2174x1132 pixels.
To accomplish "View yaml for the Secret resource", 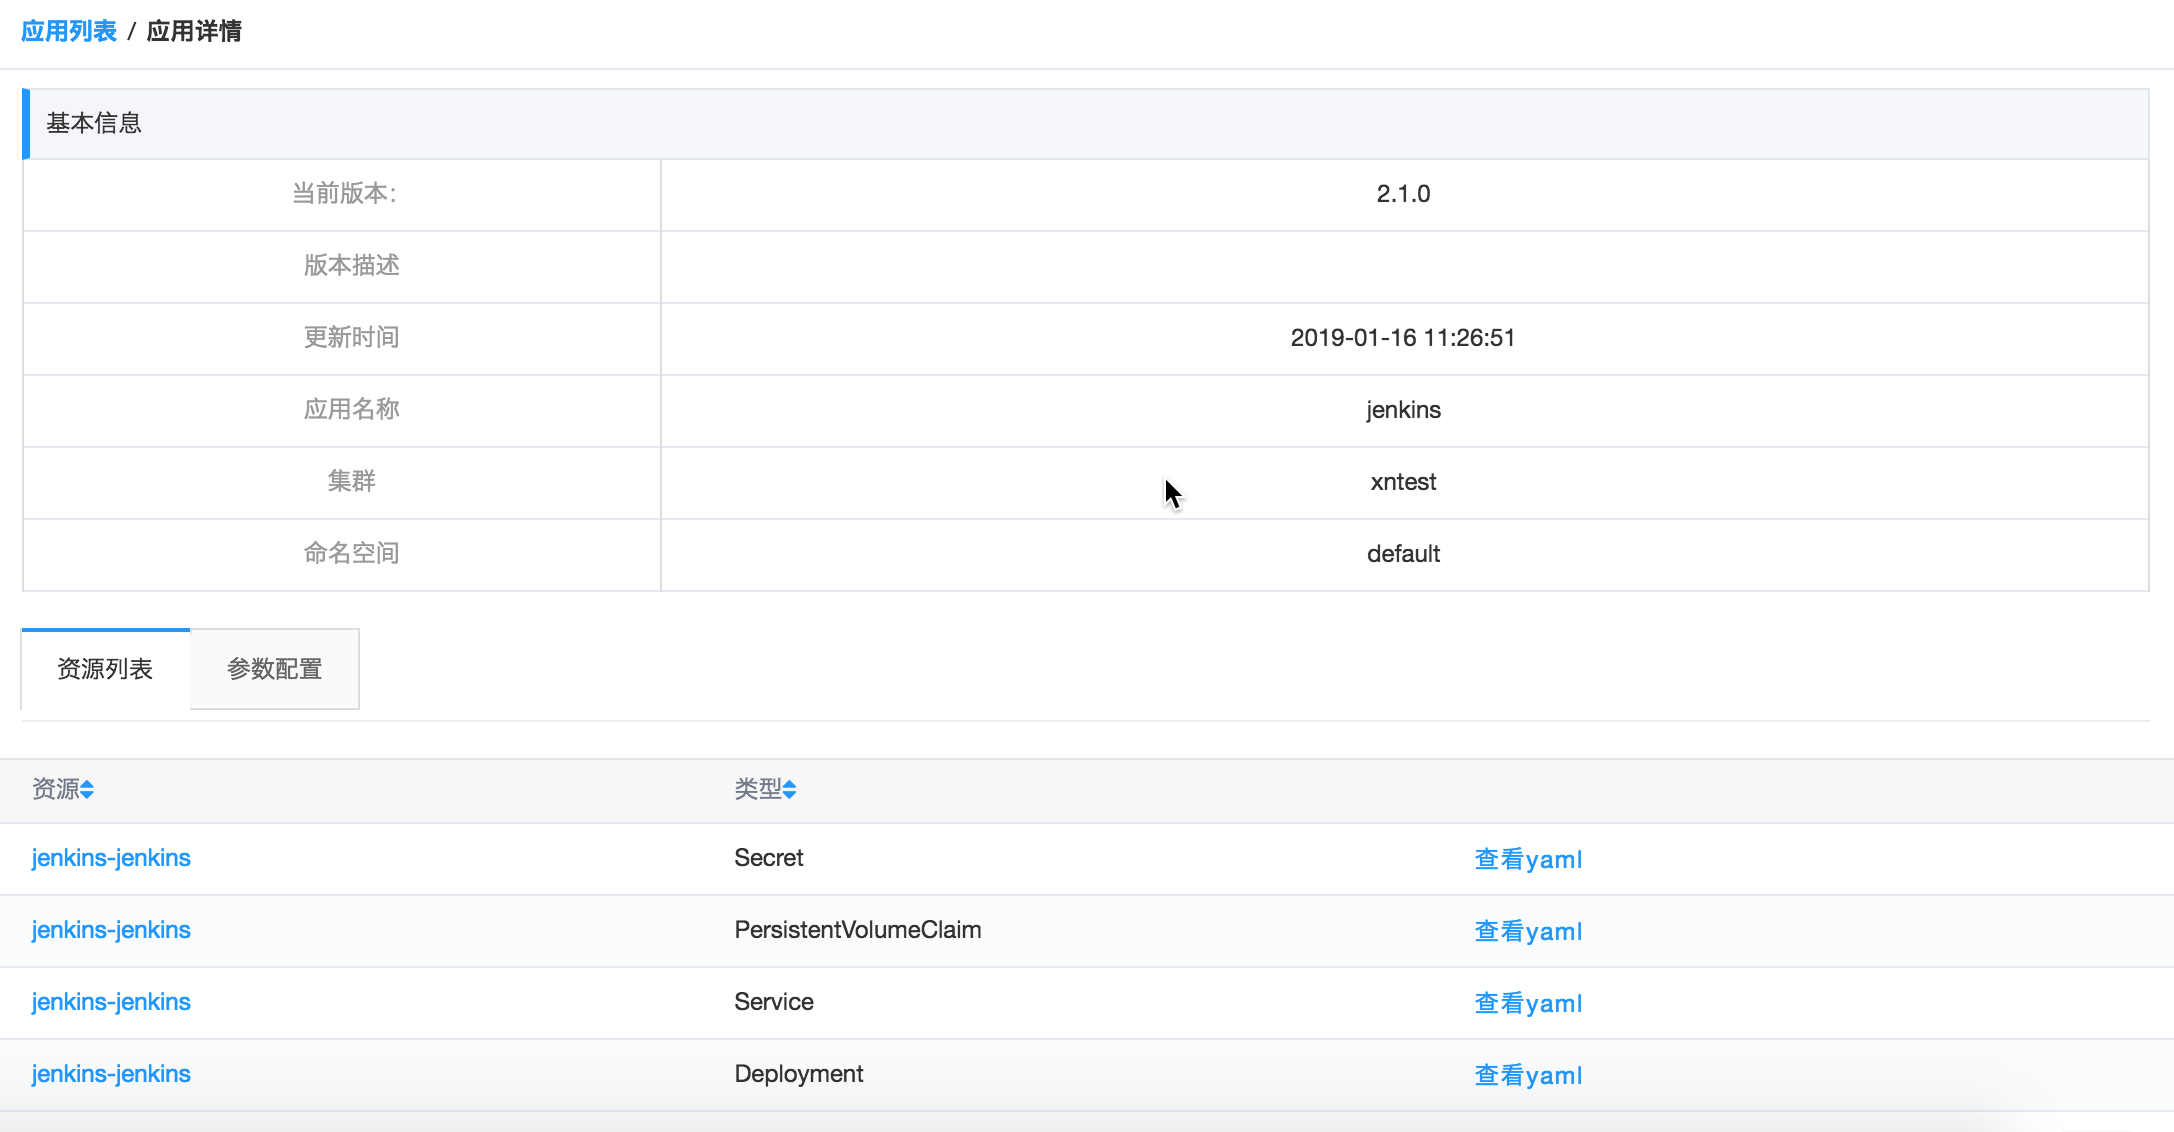I will click(x=1528, y=859).
